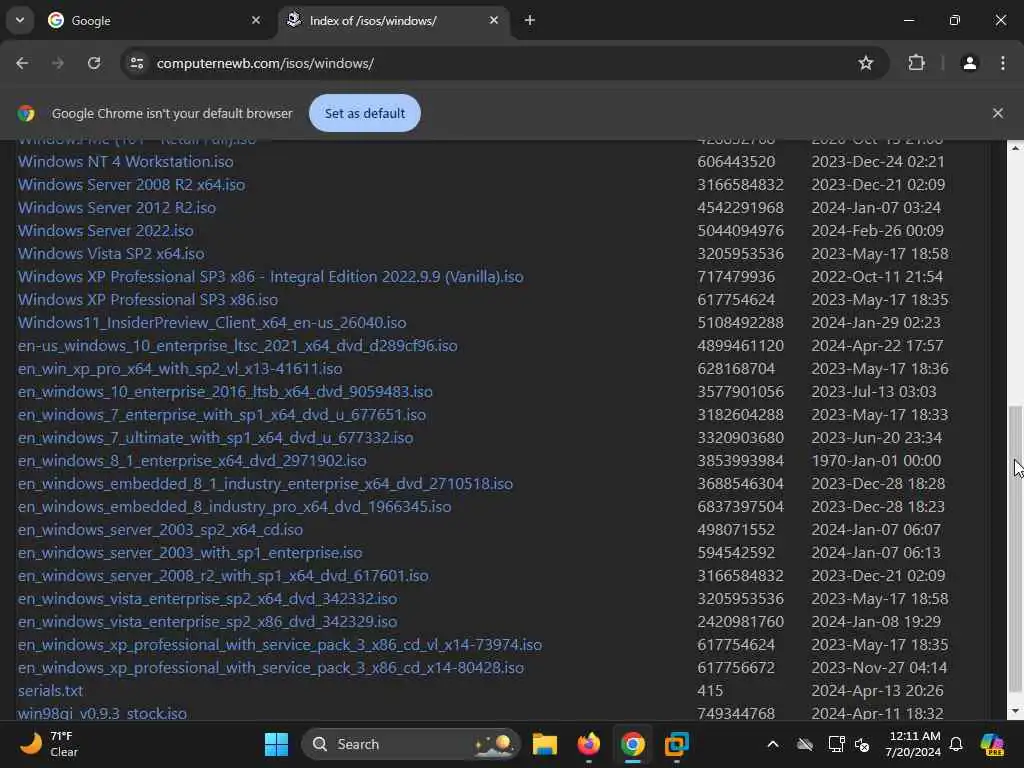
Task: Open XP Integral Edition 2022.9.9 (Vanilla).iso link
Action: (270, 276)
